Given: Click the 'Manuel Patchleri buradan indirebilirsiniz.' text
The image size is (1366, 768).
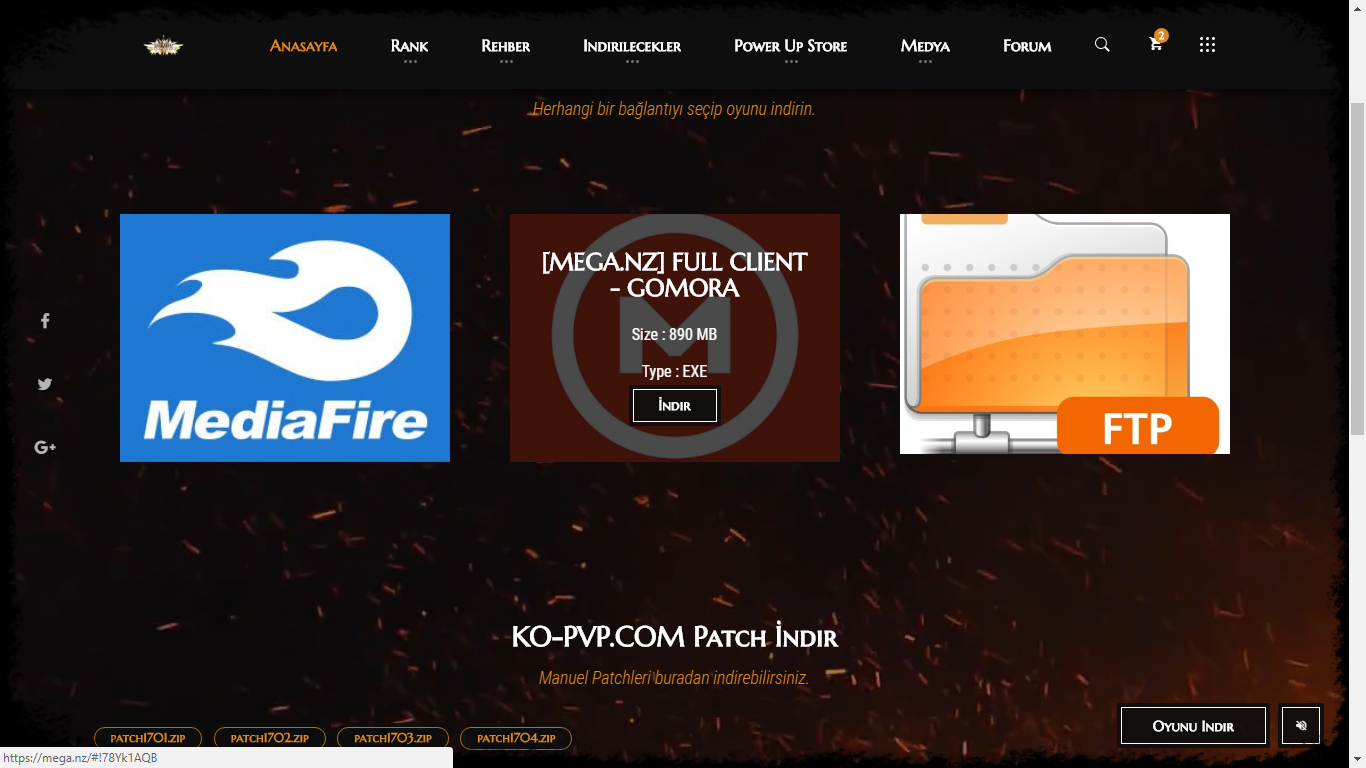Looking at the screenshot, I should (x=674, y=678).
